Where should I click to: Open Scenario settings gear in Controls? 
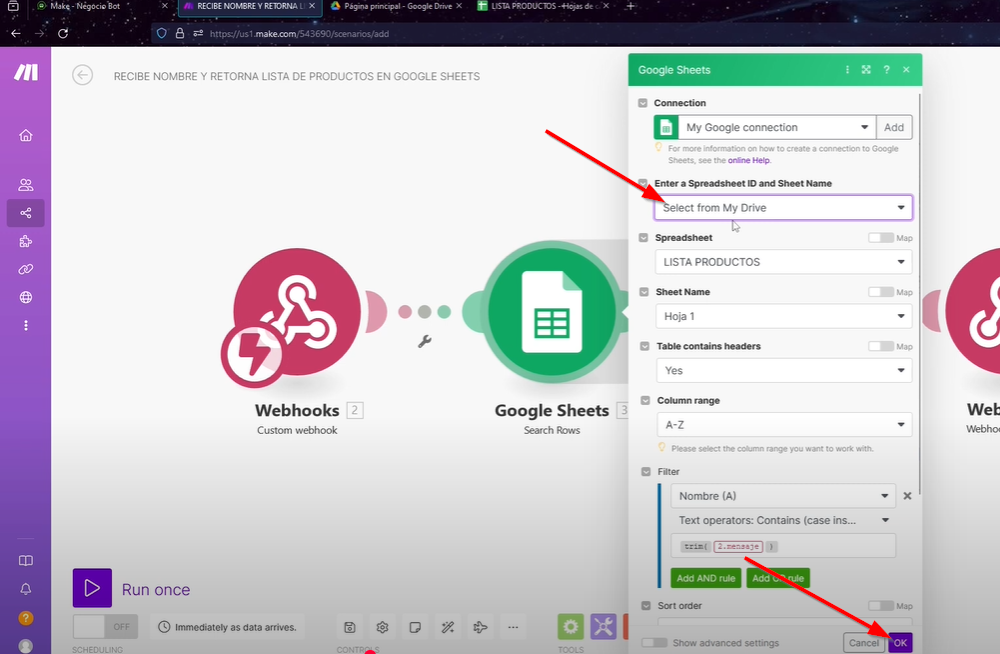(x=383, y=627)
